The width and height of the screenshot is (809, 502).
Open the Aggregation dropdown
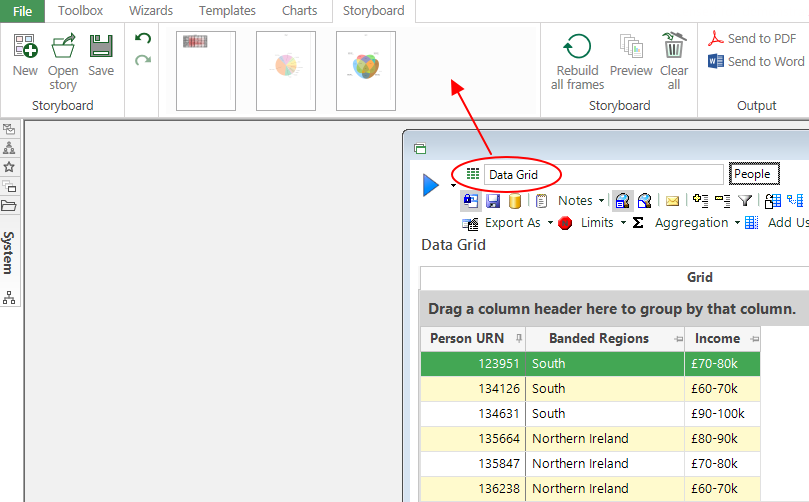point(737,223)
